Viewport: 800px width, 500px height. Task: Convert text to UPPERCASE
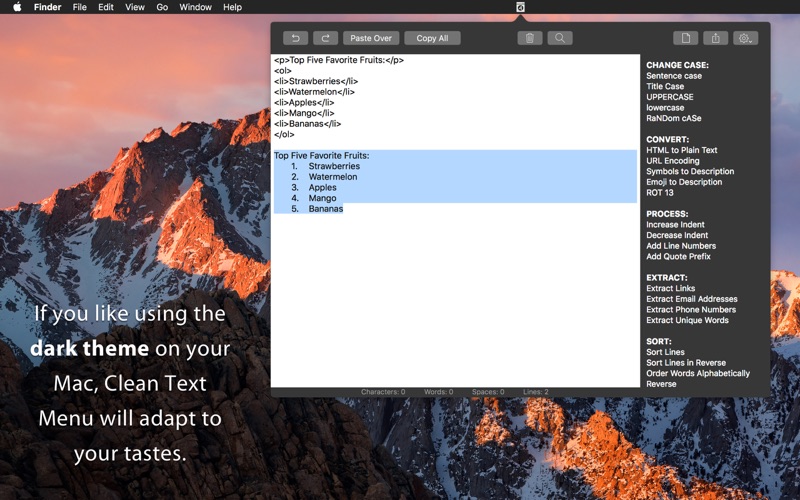coord(670,97)
